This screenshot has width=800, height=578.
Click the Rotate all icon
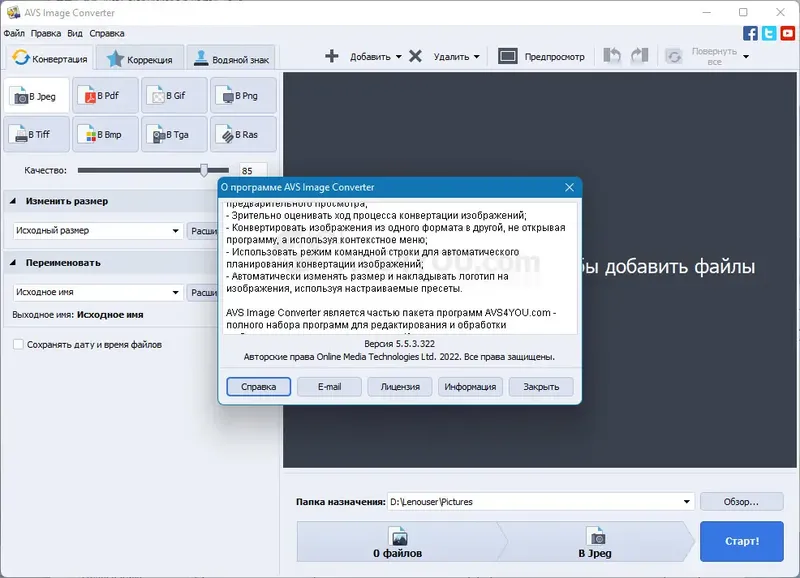[674, 56]
